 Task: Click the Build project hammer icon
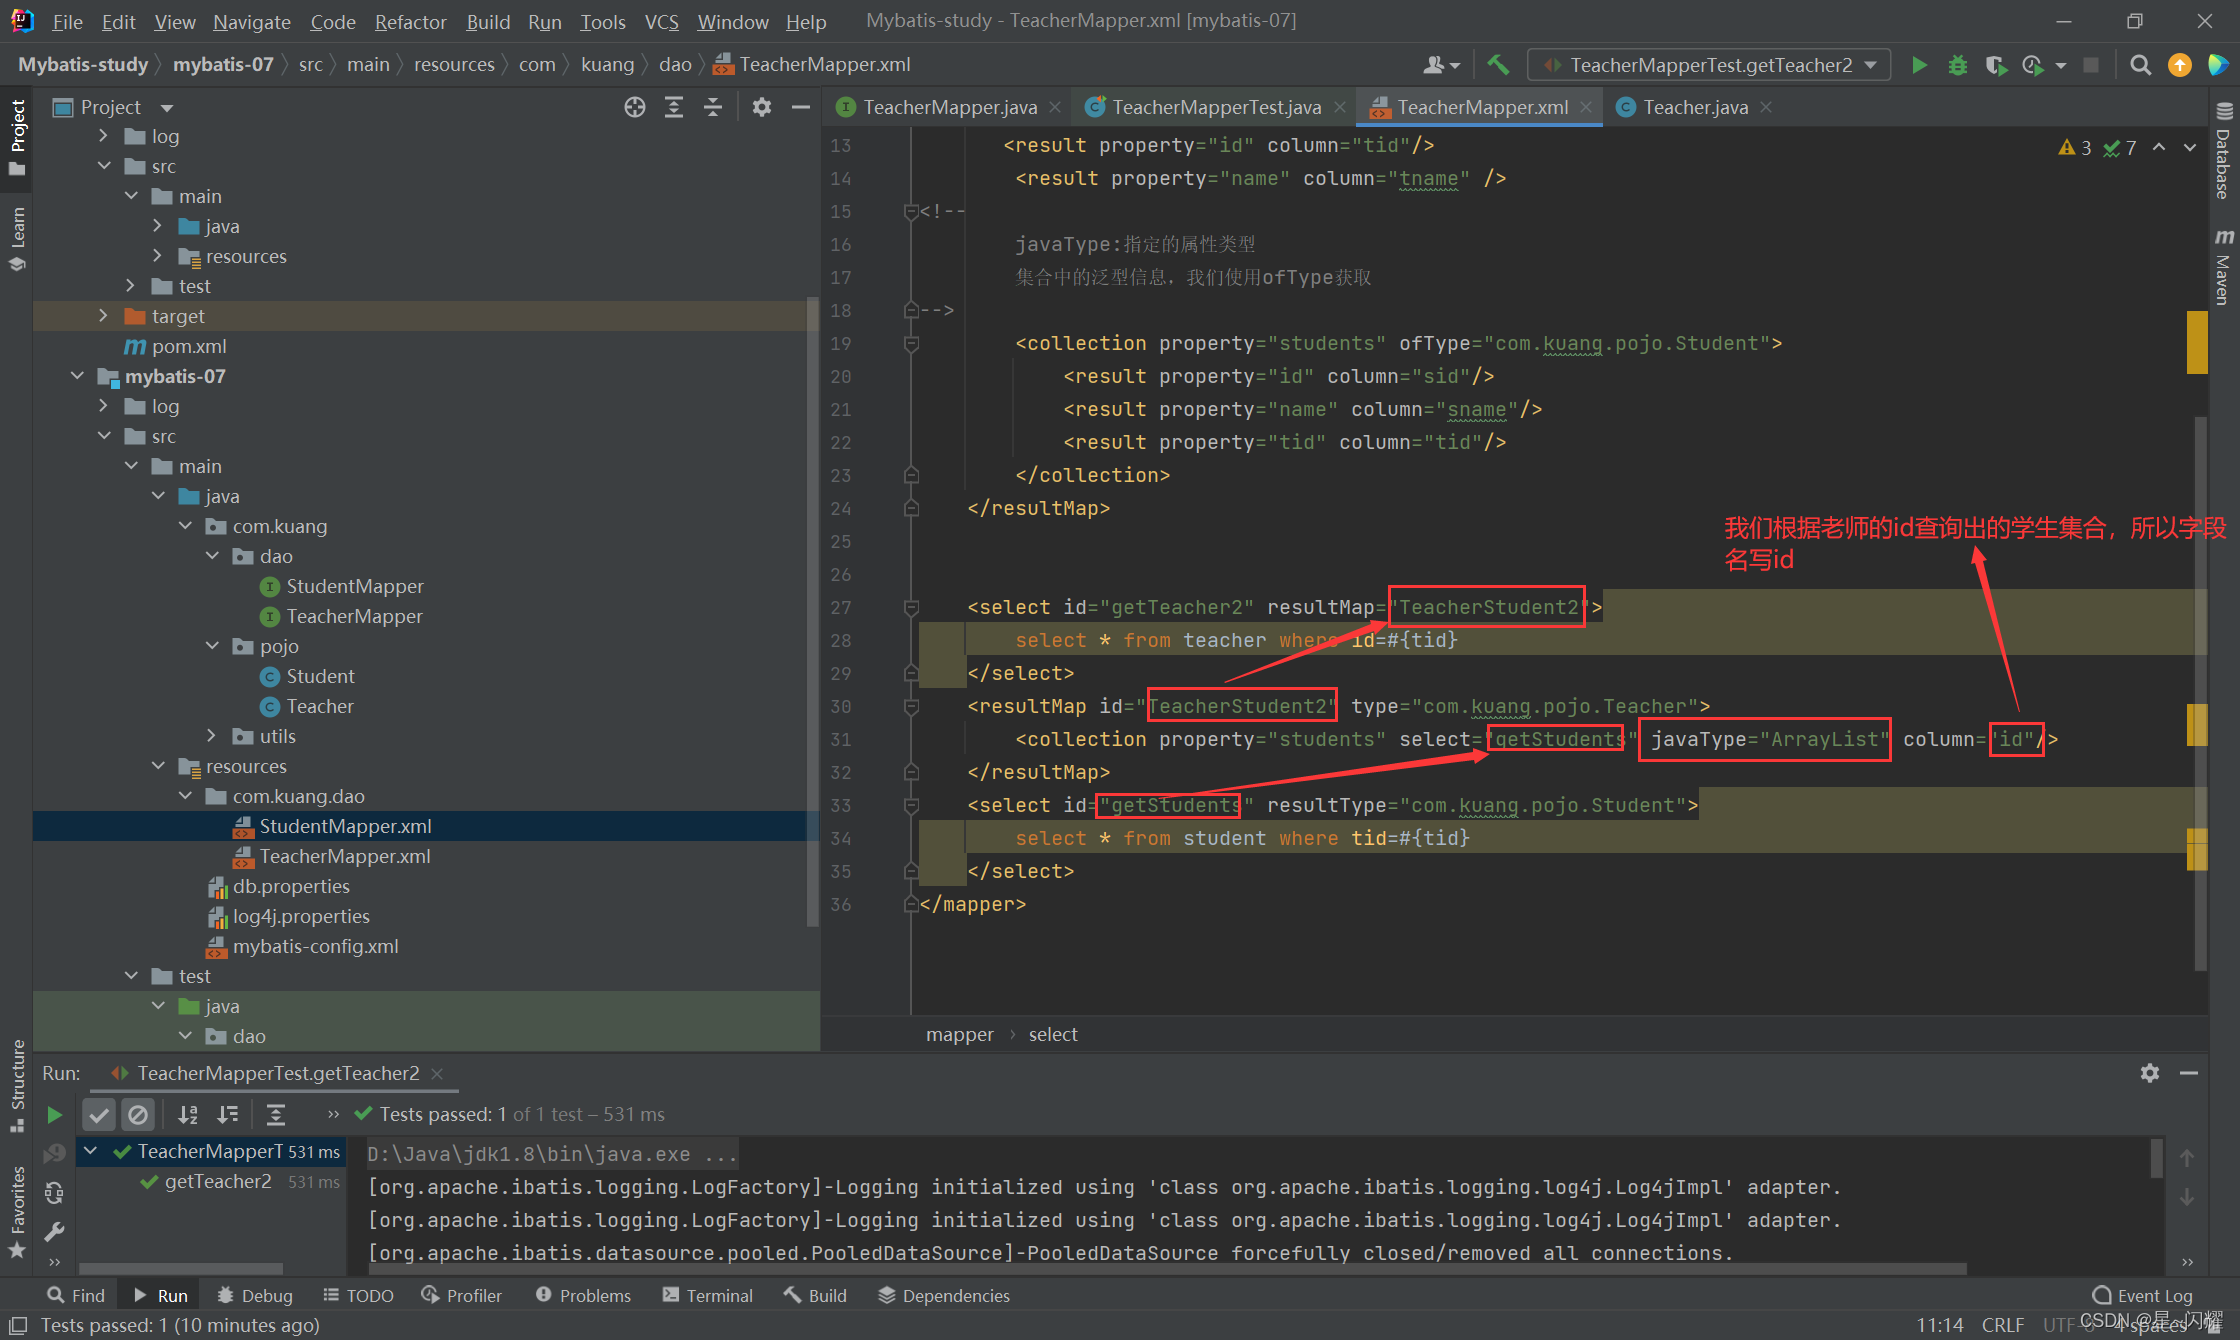(1498, 65)
